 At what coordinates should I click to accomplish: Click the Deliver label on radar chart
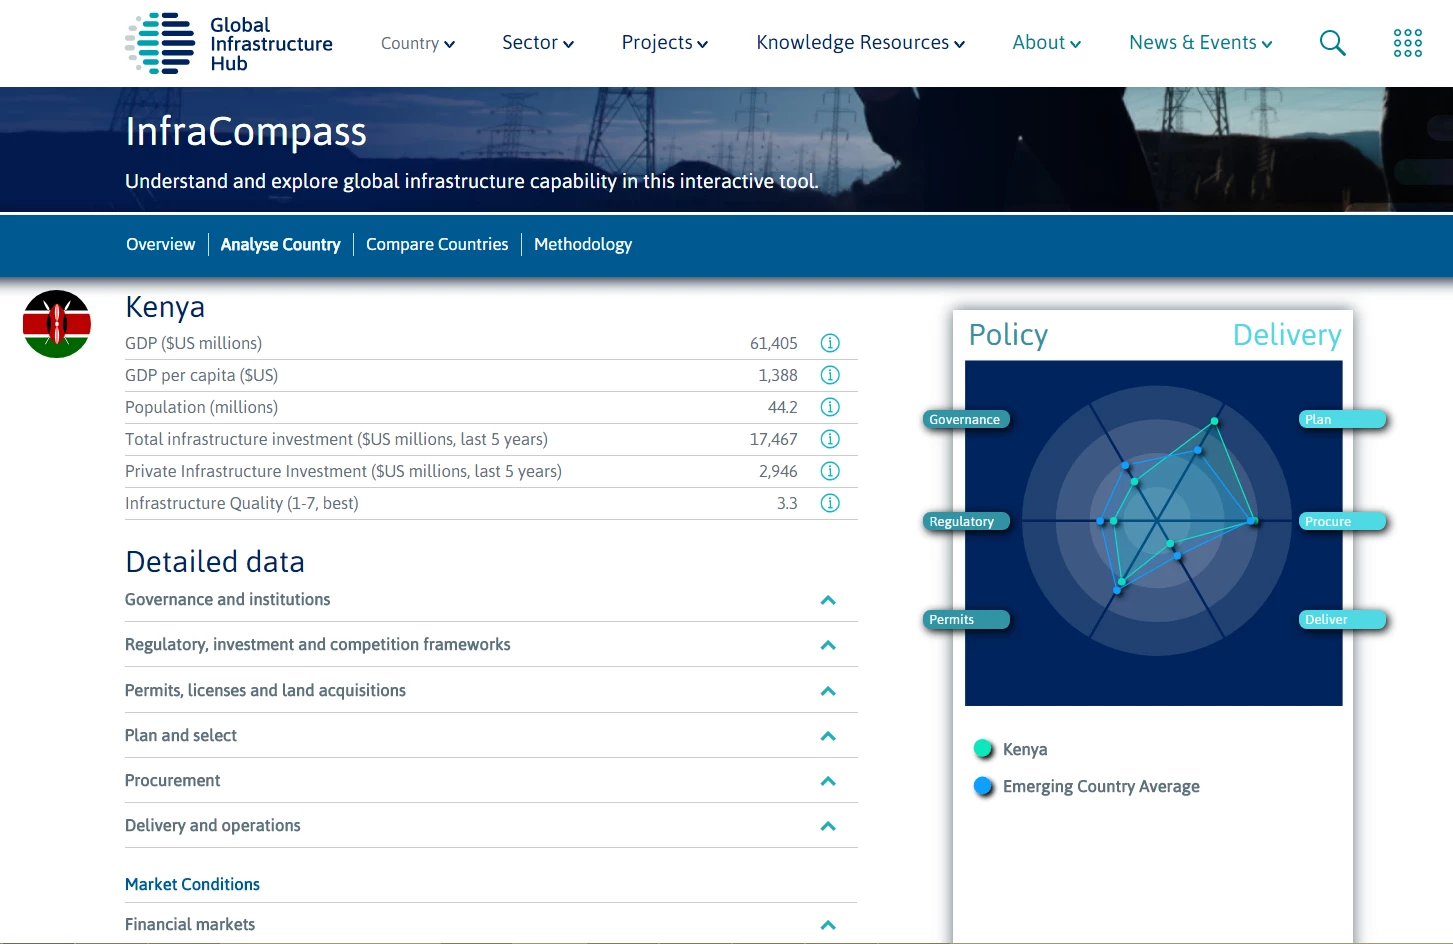pyautogui.click(x=1343, y=619)
